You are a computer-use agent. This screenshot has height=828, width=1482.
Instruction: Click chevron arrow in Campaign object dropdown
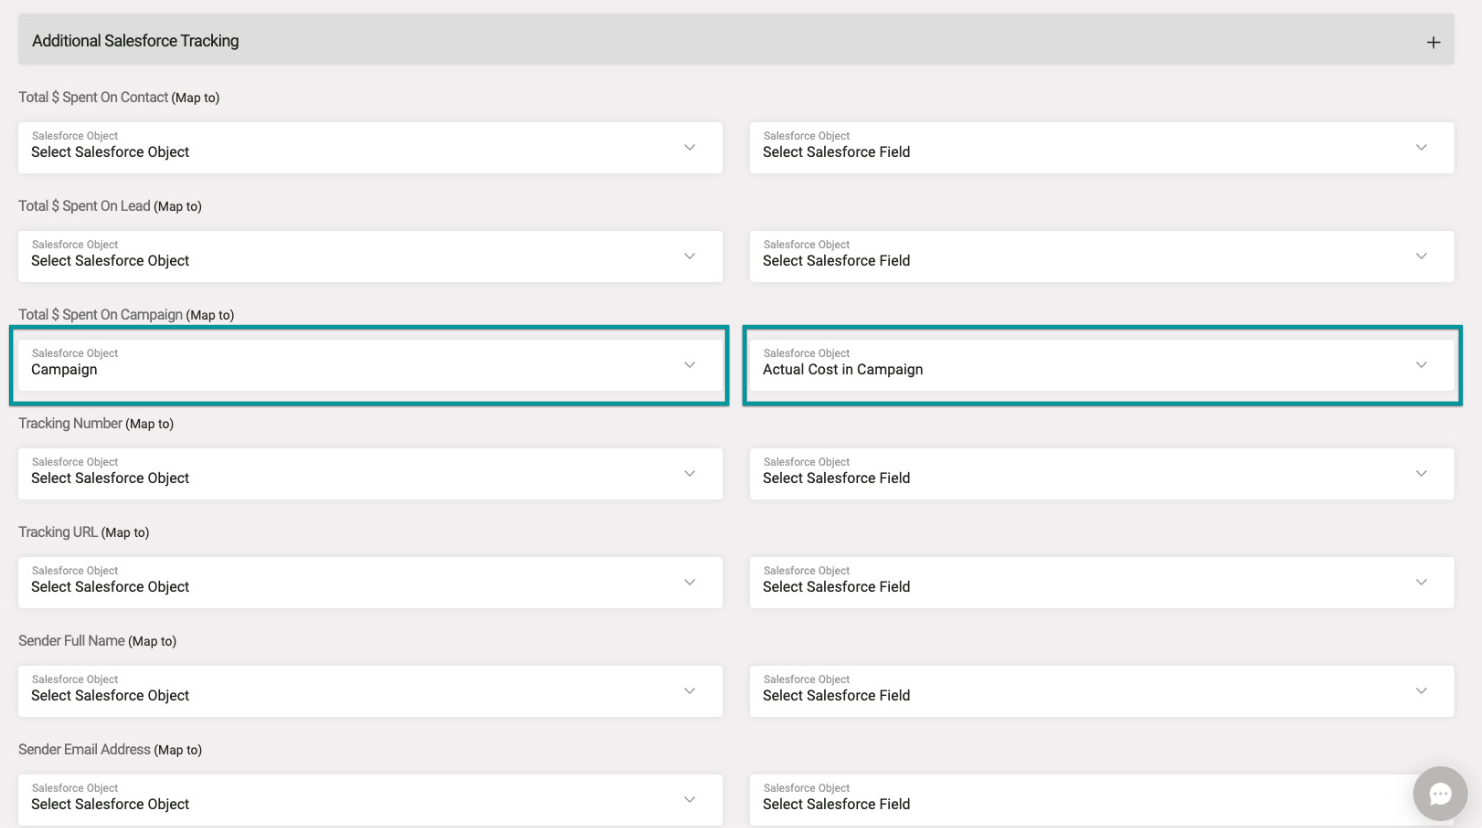[689, 365]
